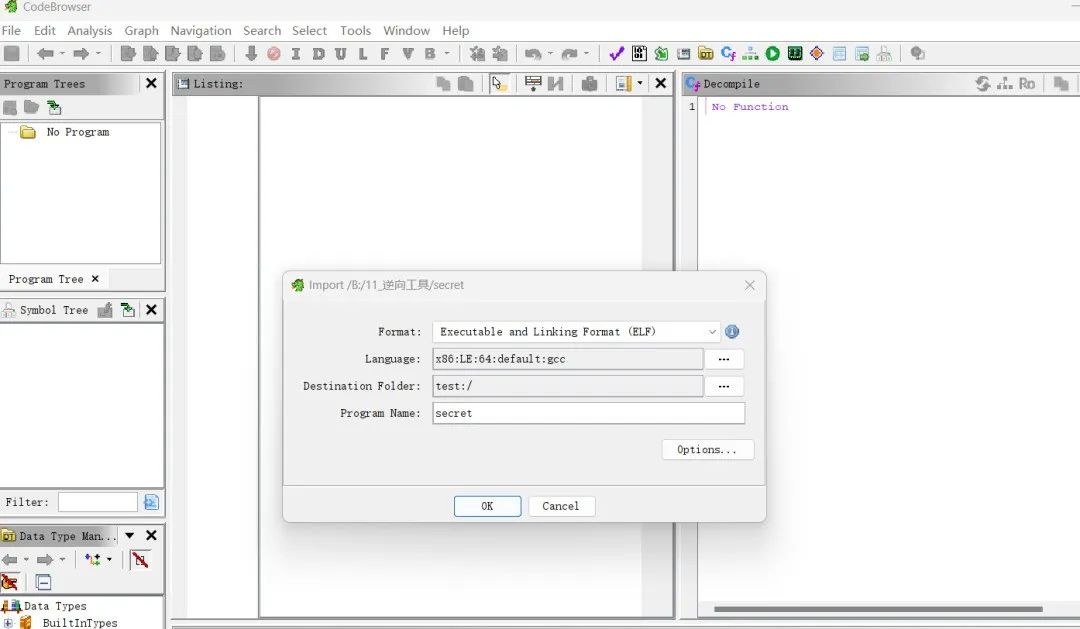
Task: Click the blue info icon beside Format
Action: point(732,332)
